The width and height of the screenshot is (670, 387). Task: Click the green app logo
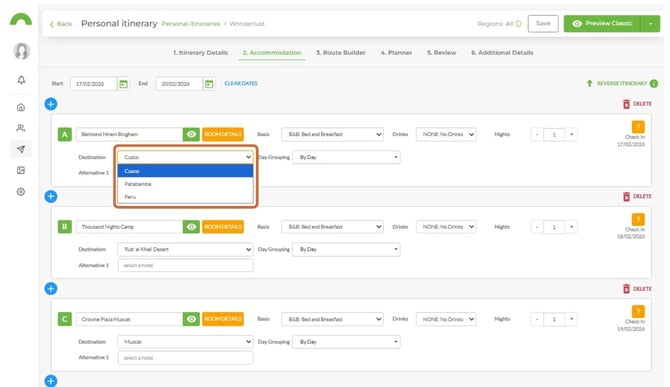point(21,20)
